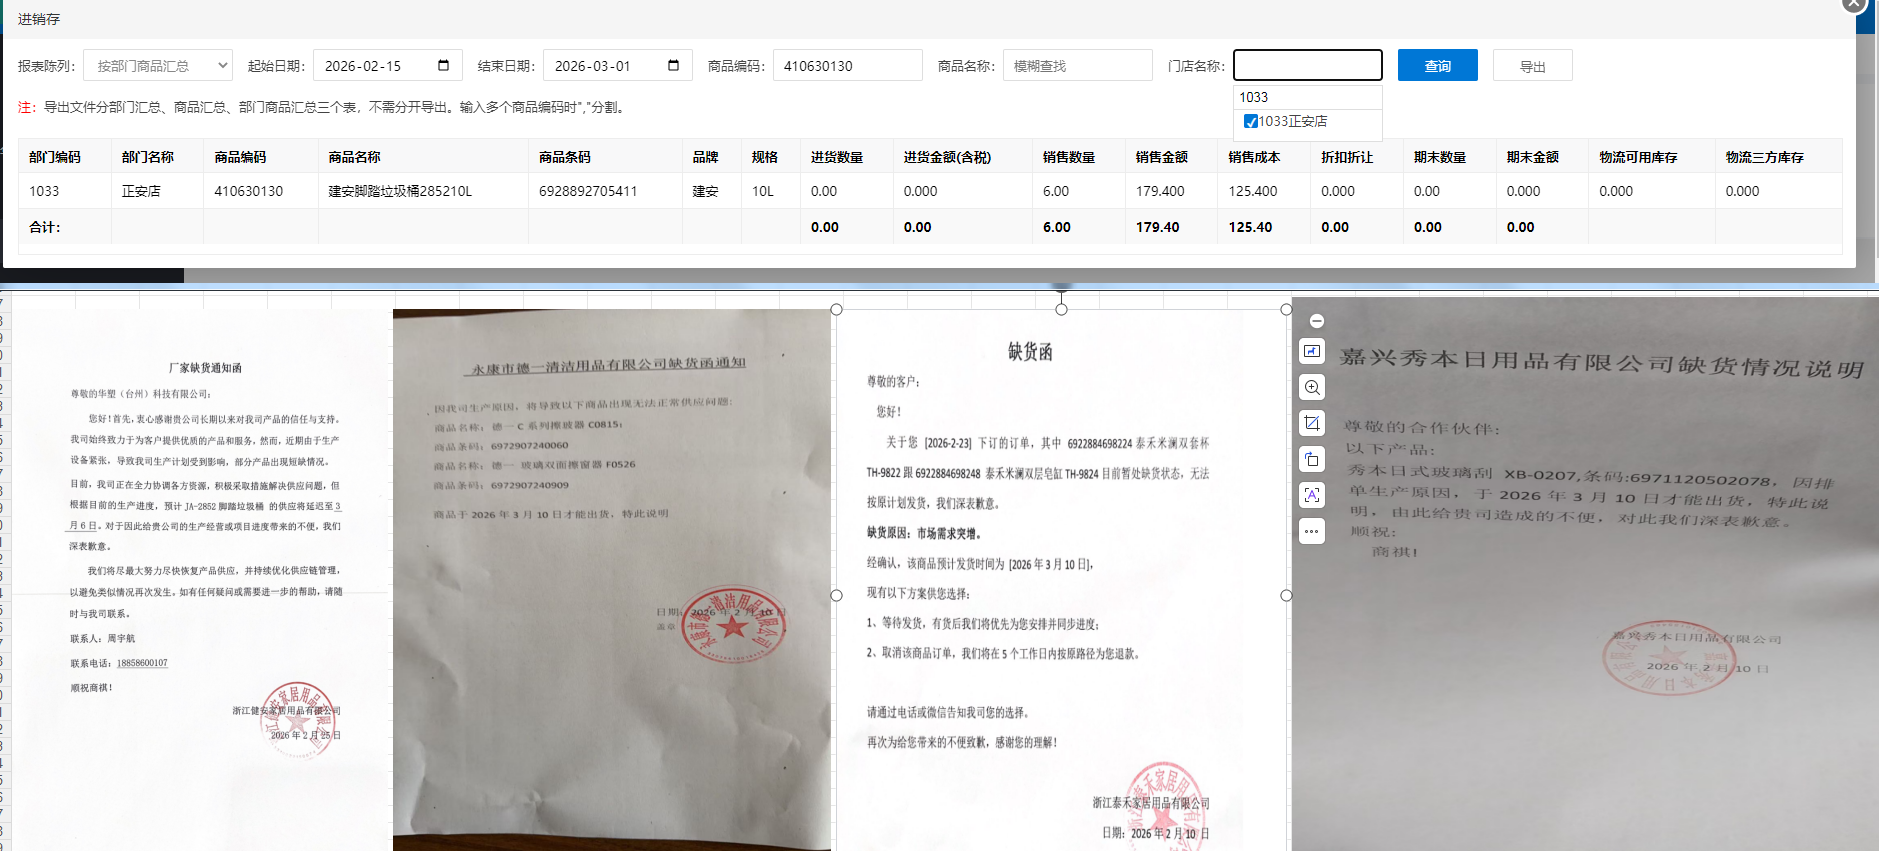Open end date calendar picker icon

pyautogui.click(x=673, y=66)
